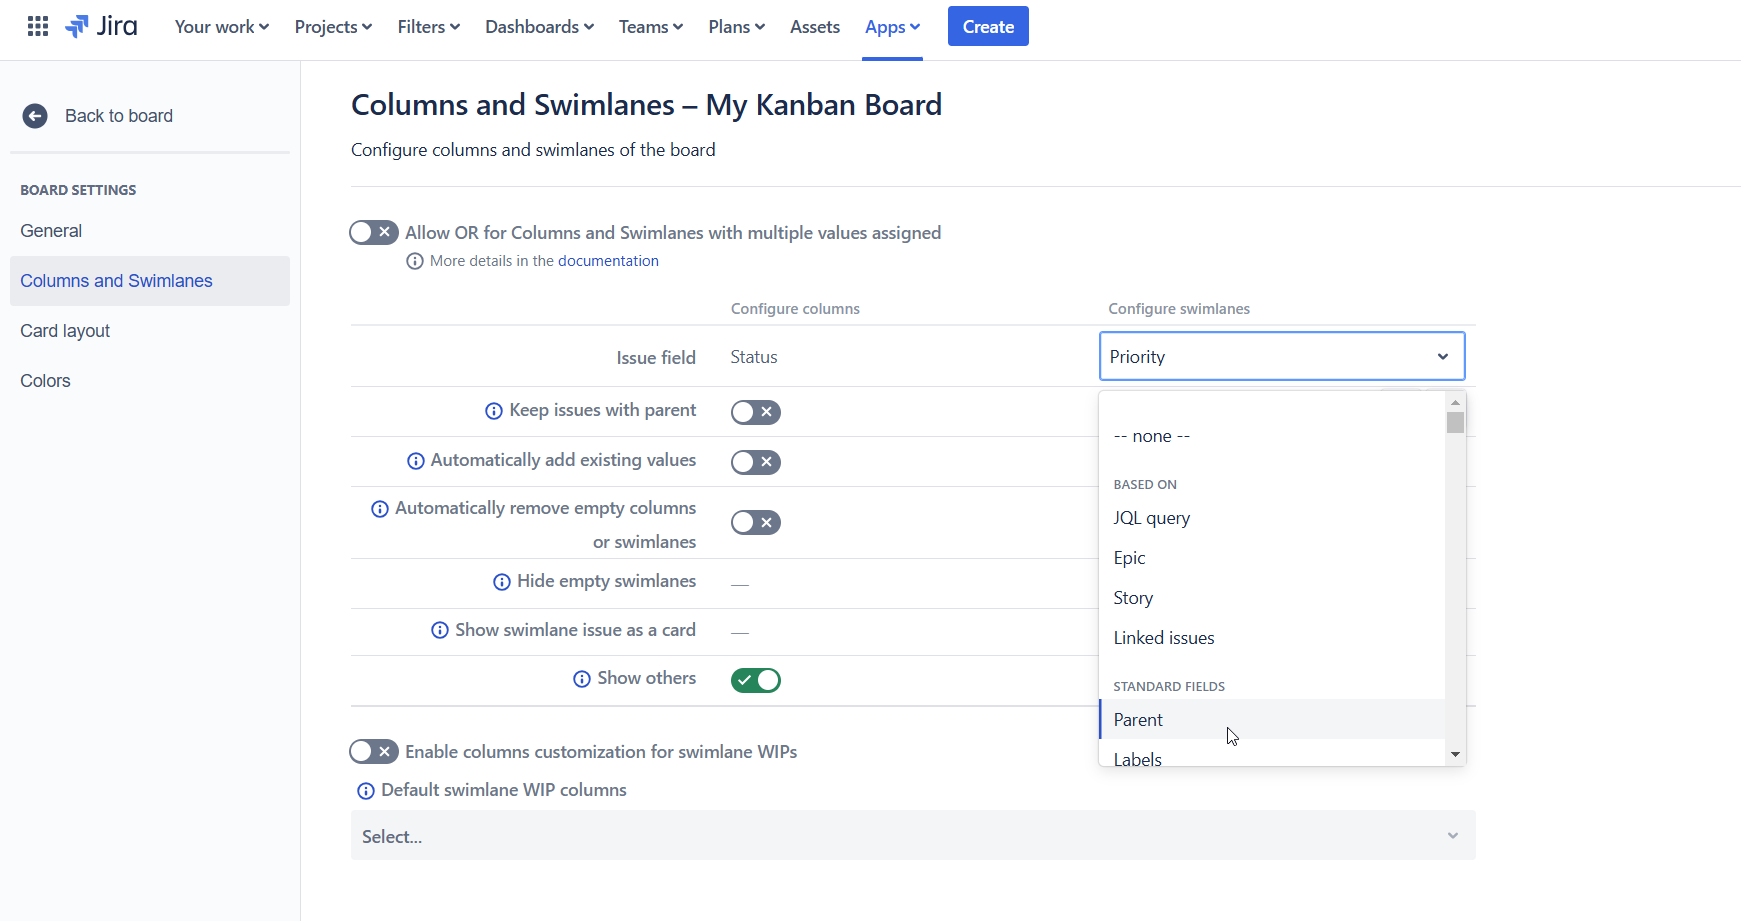Click the info icon next to Show others
The width and height of the screenshot is (1741, 921).
[x=582, y=678]
